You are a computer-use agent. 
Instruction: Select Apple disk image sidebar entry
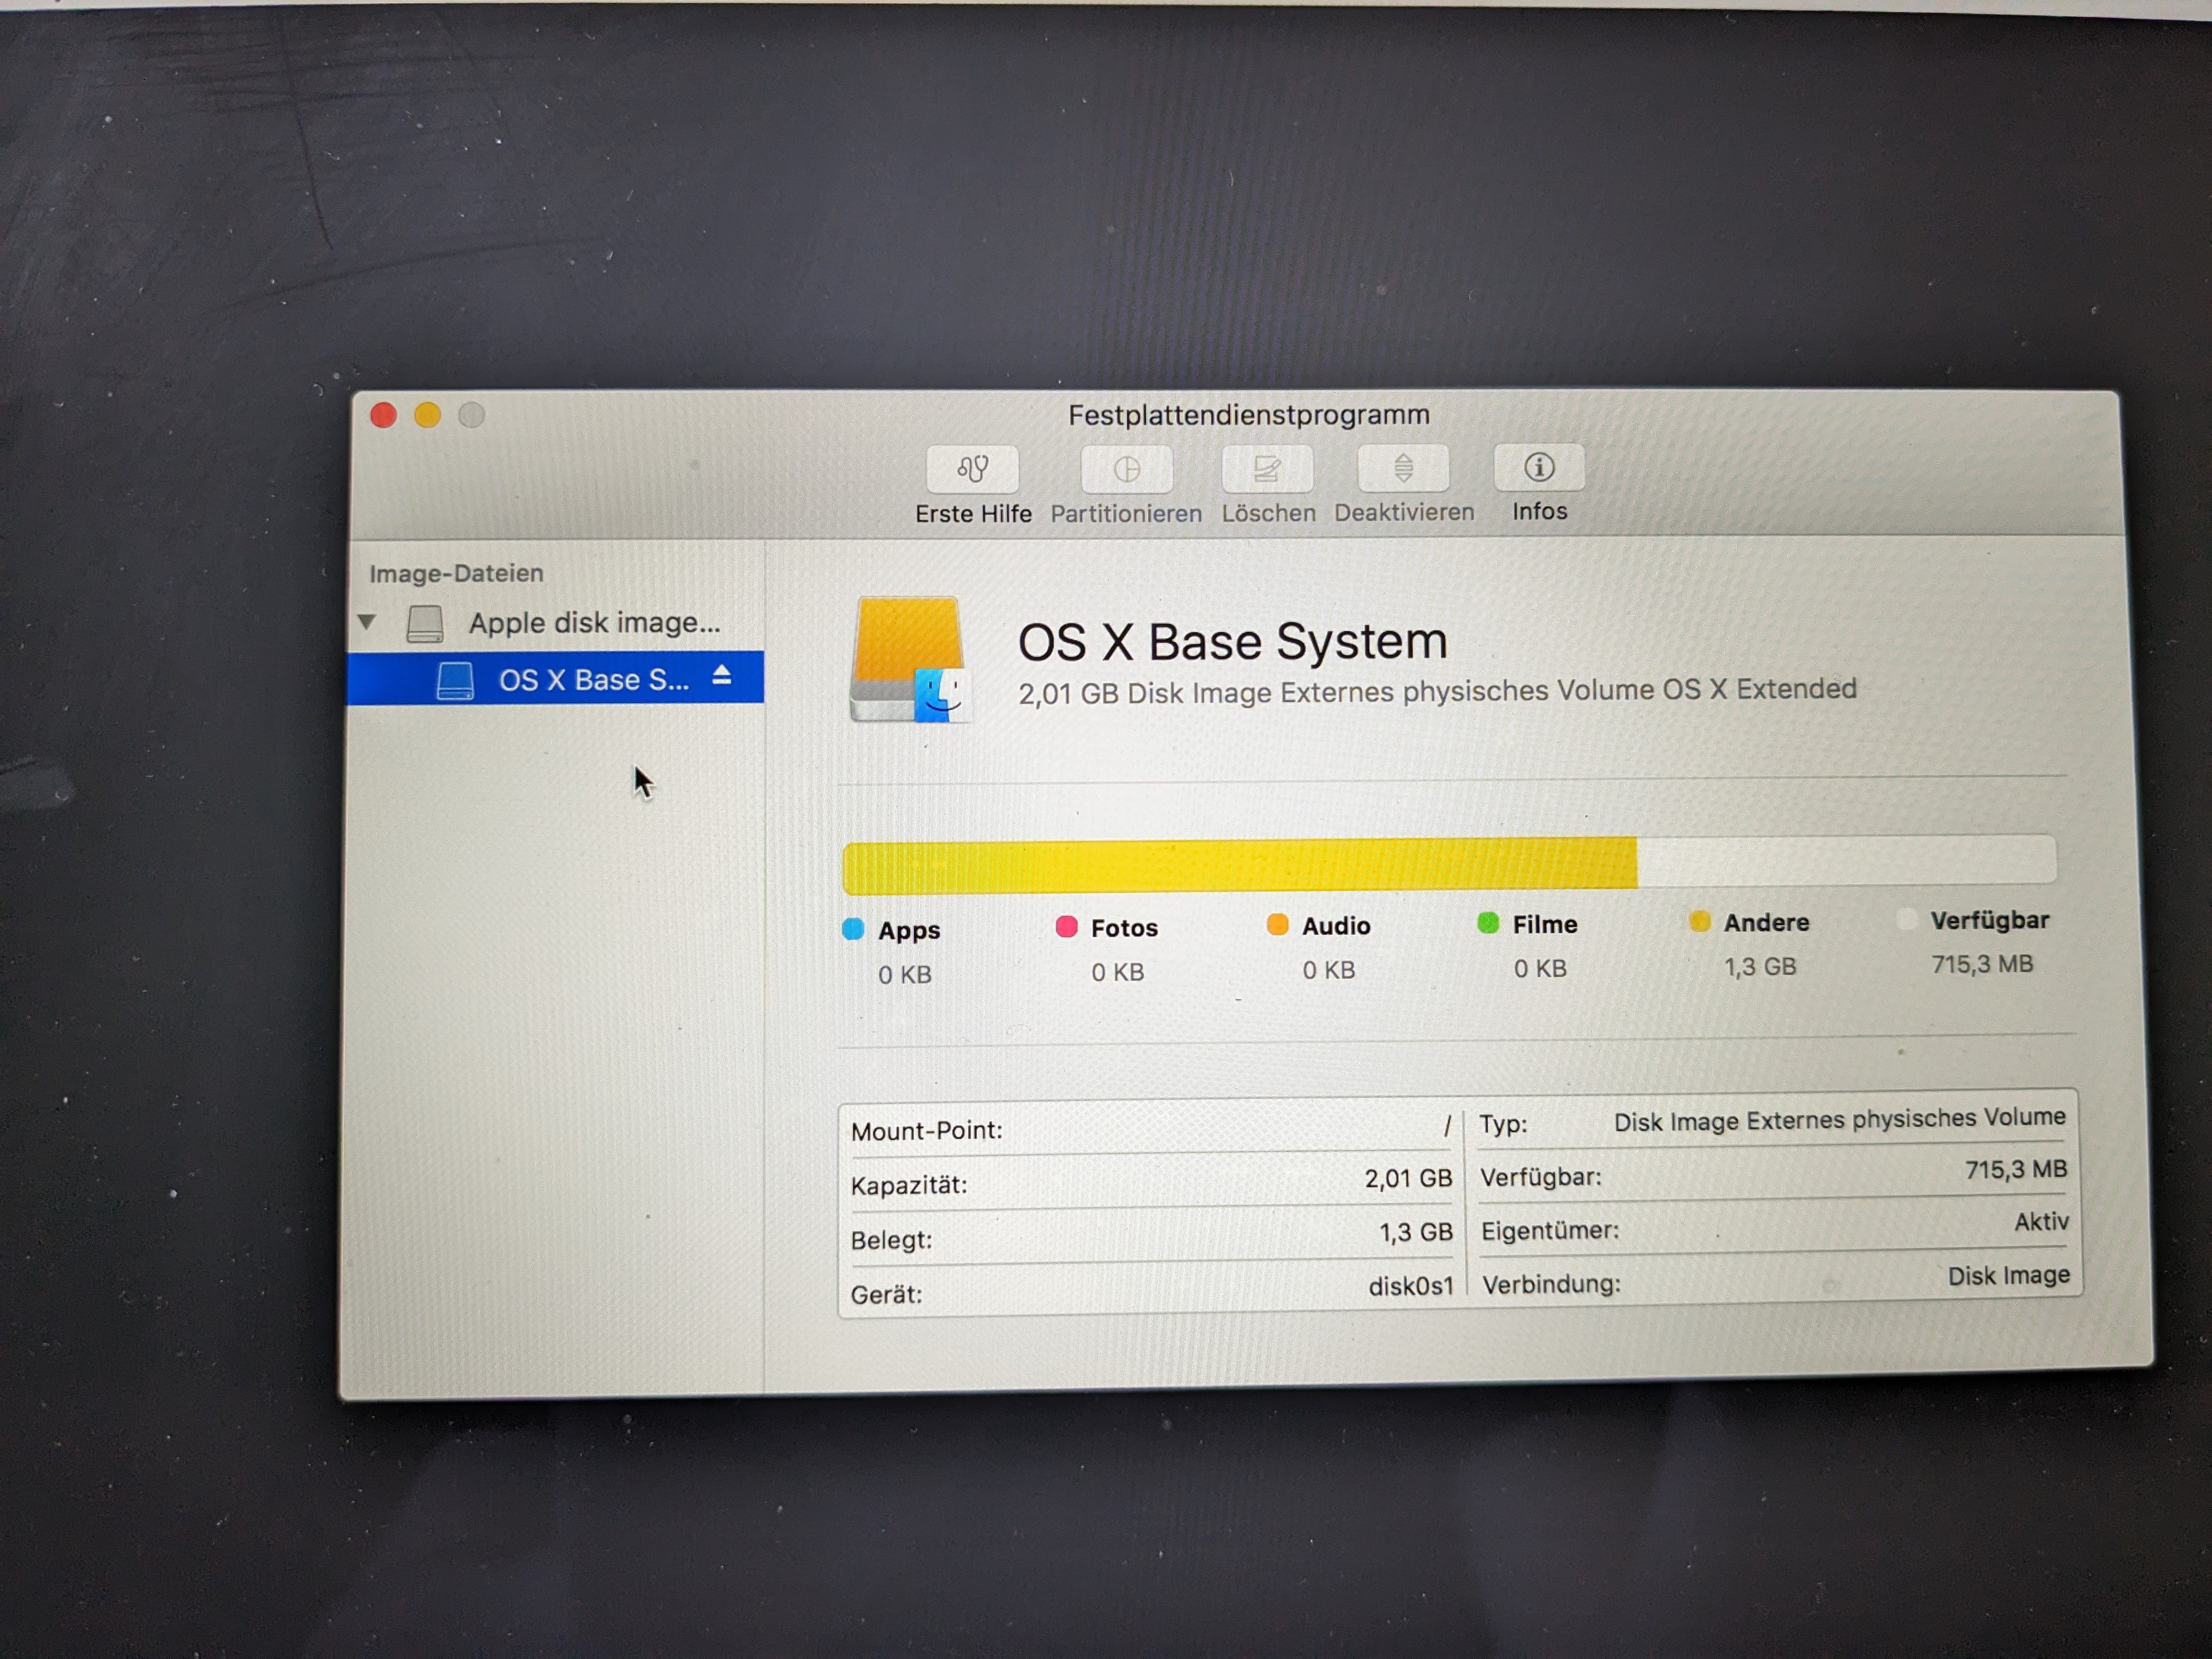pyautogui.click(x=594, y=623)
